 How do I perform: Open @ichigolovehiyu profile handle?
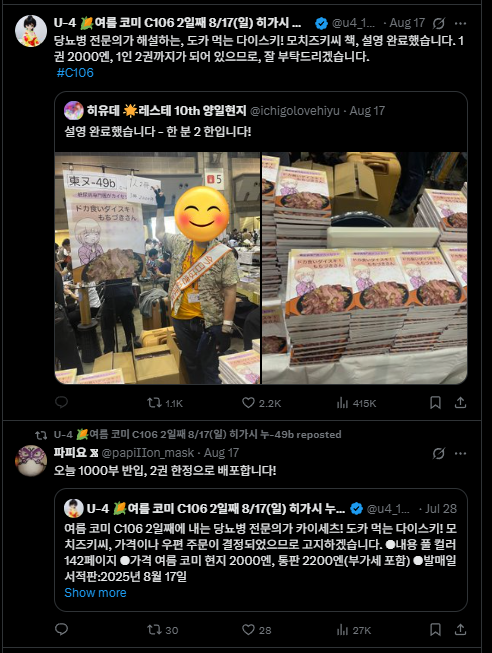pyautogui.click(x=295, y=111)
